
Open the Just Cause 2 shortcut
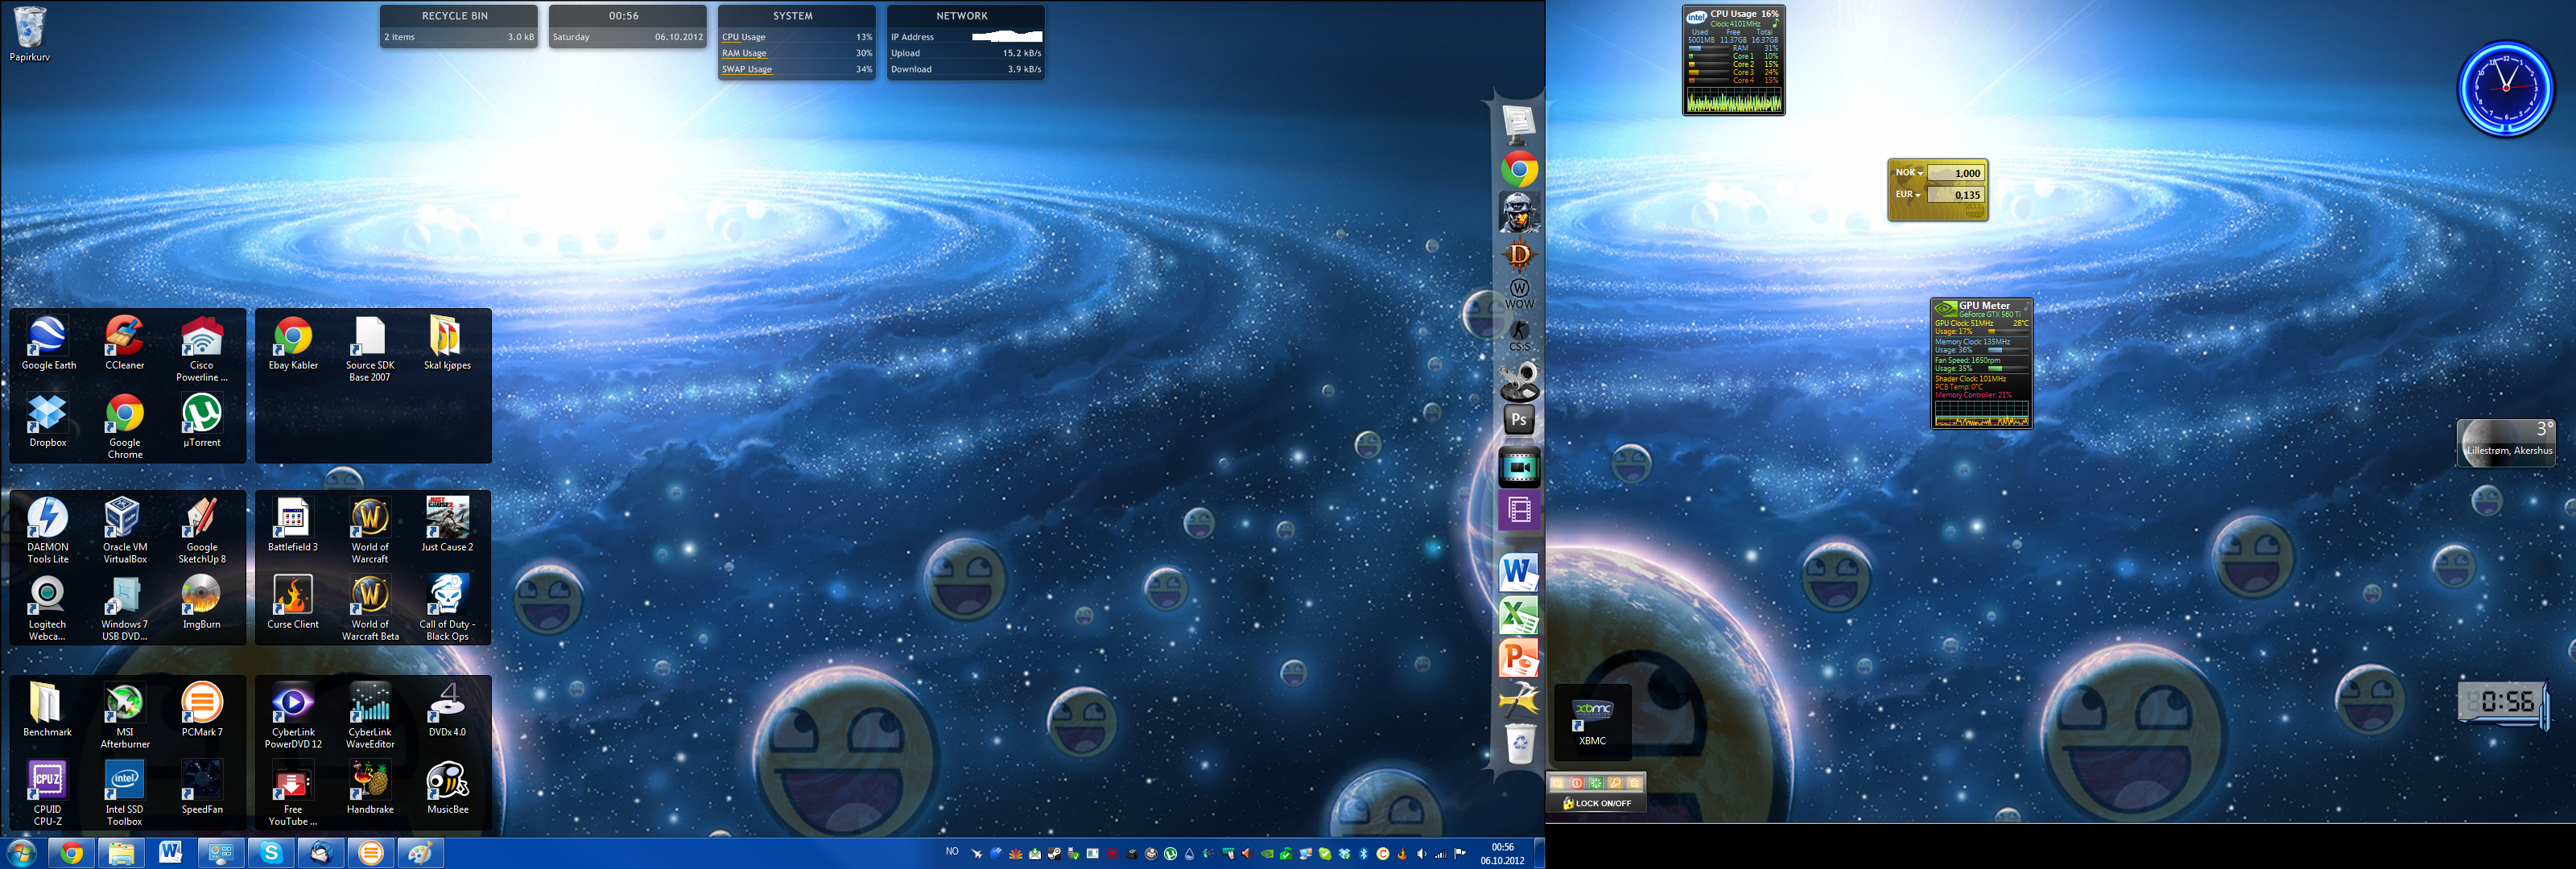click(x=447, y=526)
